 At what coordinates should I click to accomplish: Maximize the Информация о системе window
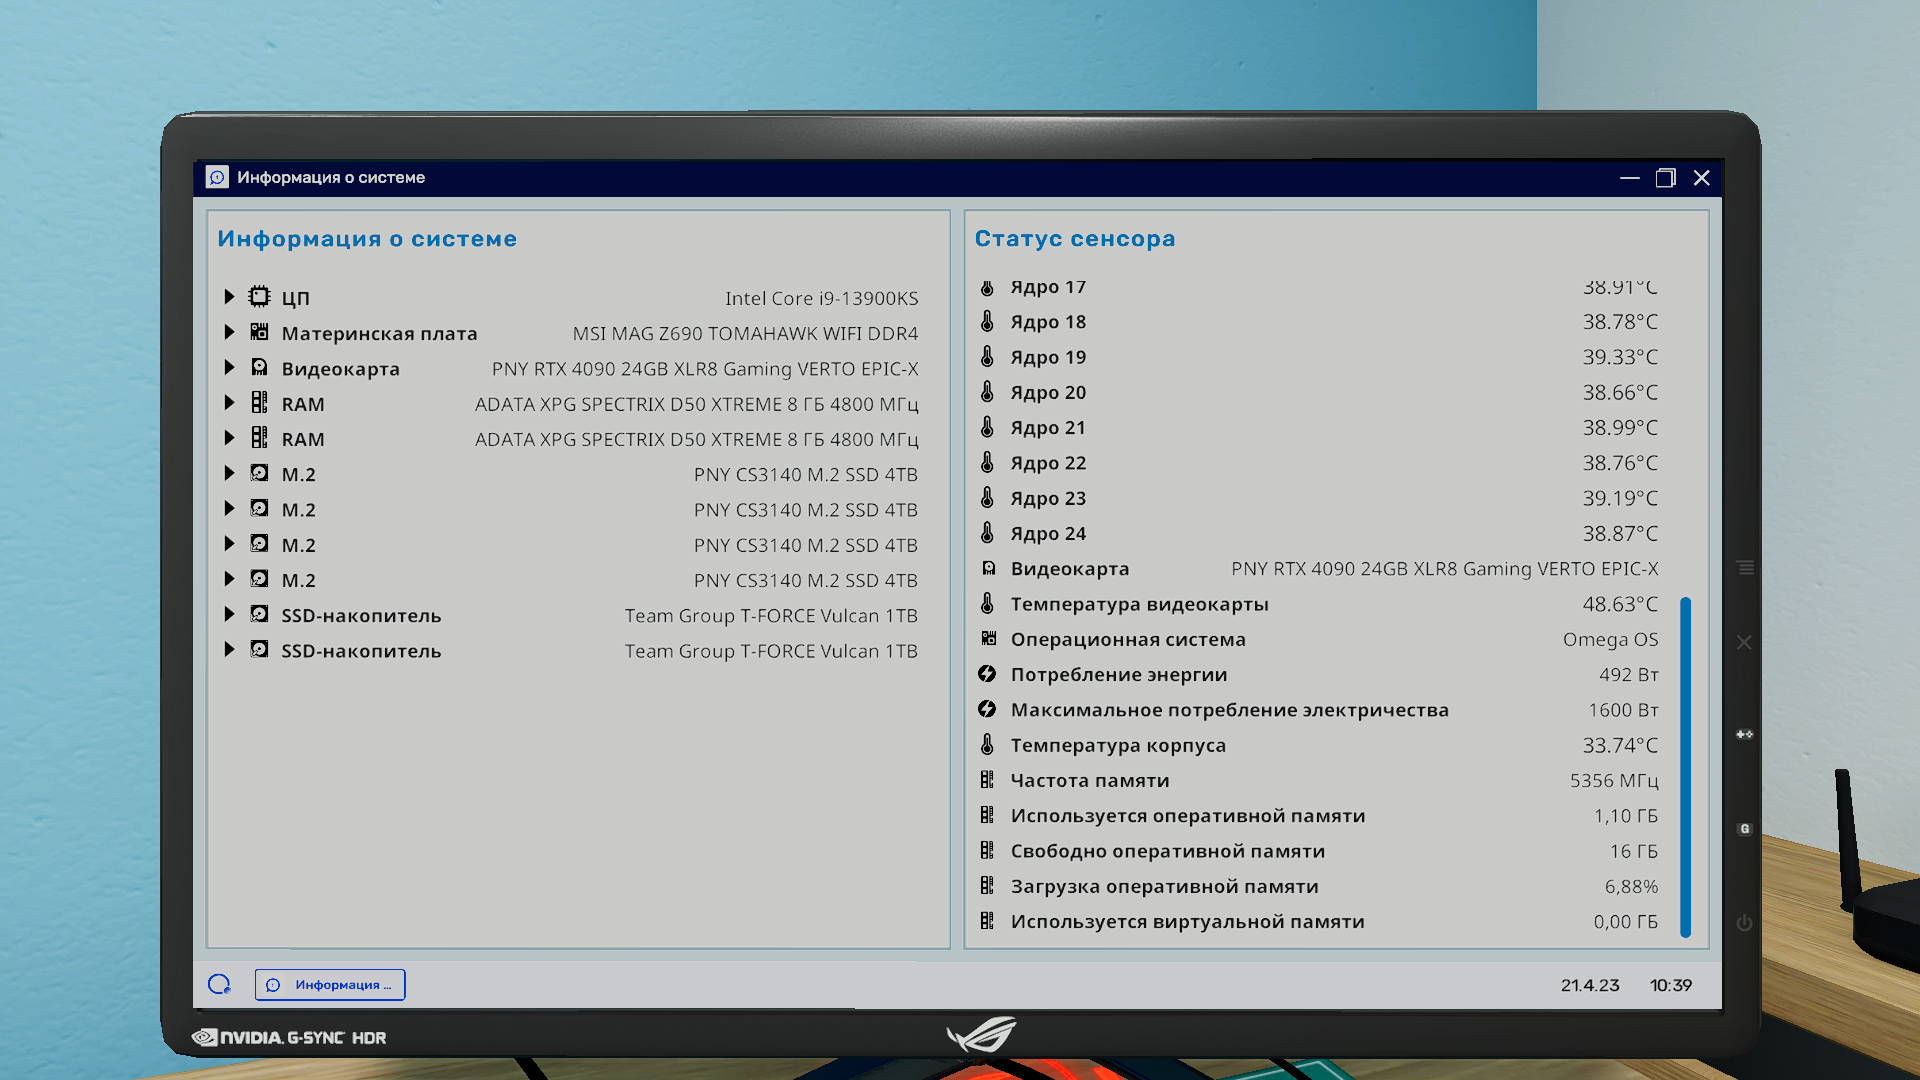[x=1666, y=178]
